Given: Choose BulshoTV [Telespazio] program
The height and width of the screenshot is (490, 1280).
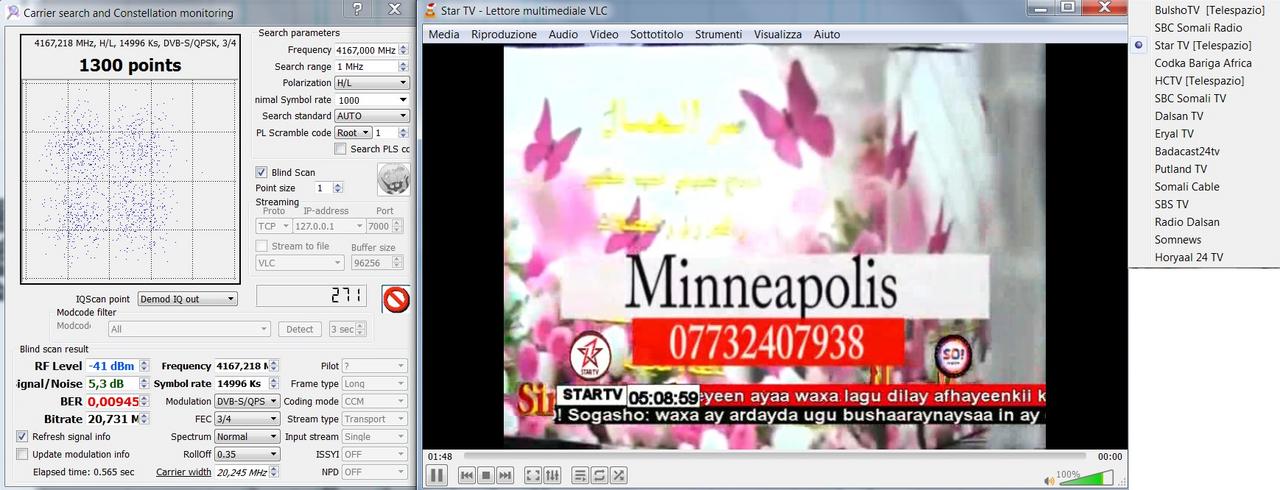Looking at the screenshot, I should coord(1202,10).
